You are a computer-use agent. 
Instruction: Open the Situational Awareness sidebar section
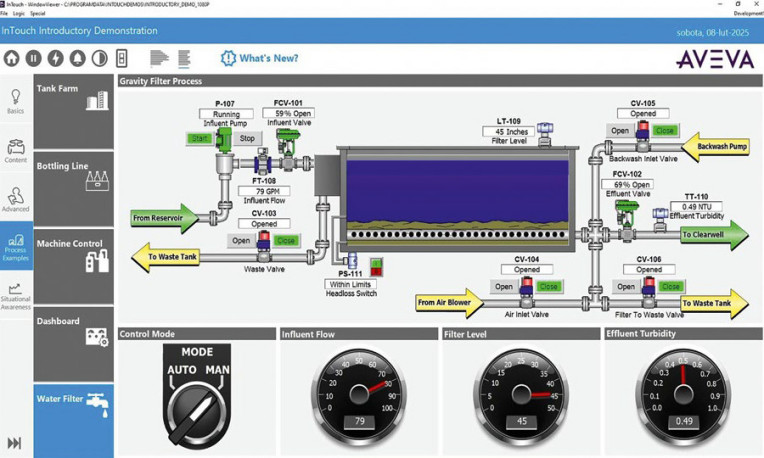(x=16, y=296)
